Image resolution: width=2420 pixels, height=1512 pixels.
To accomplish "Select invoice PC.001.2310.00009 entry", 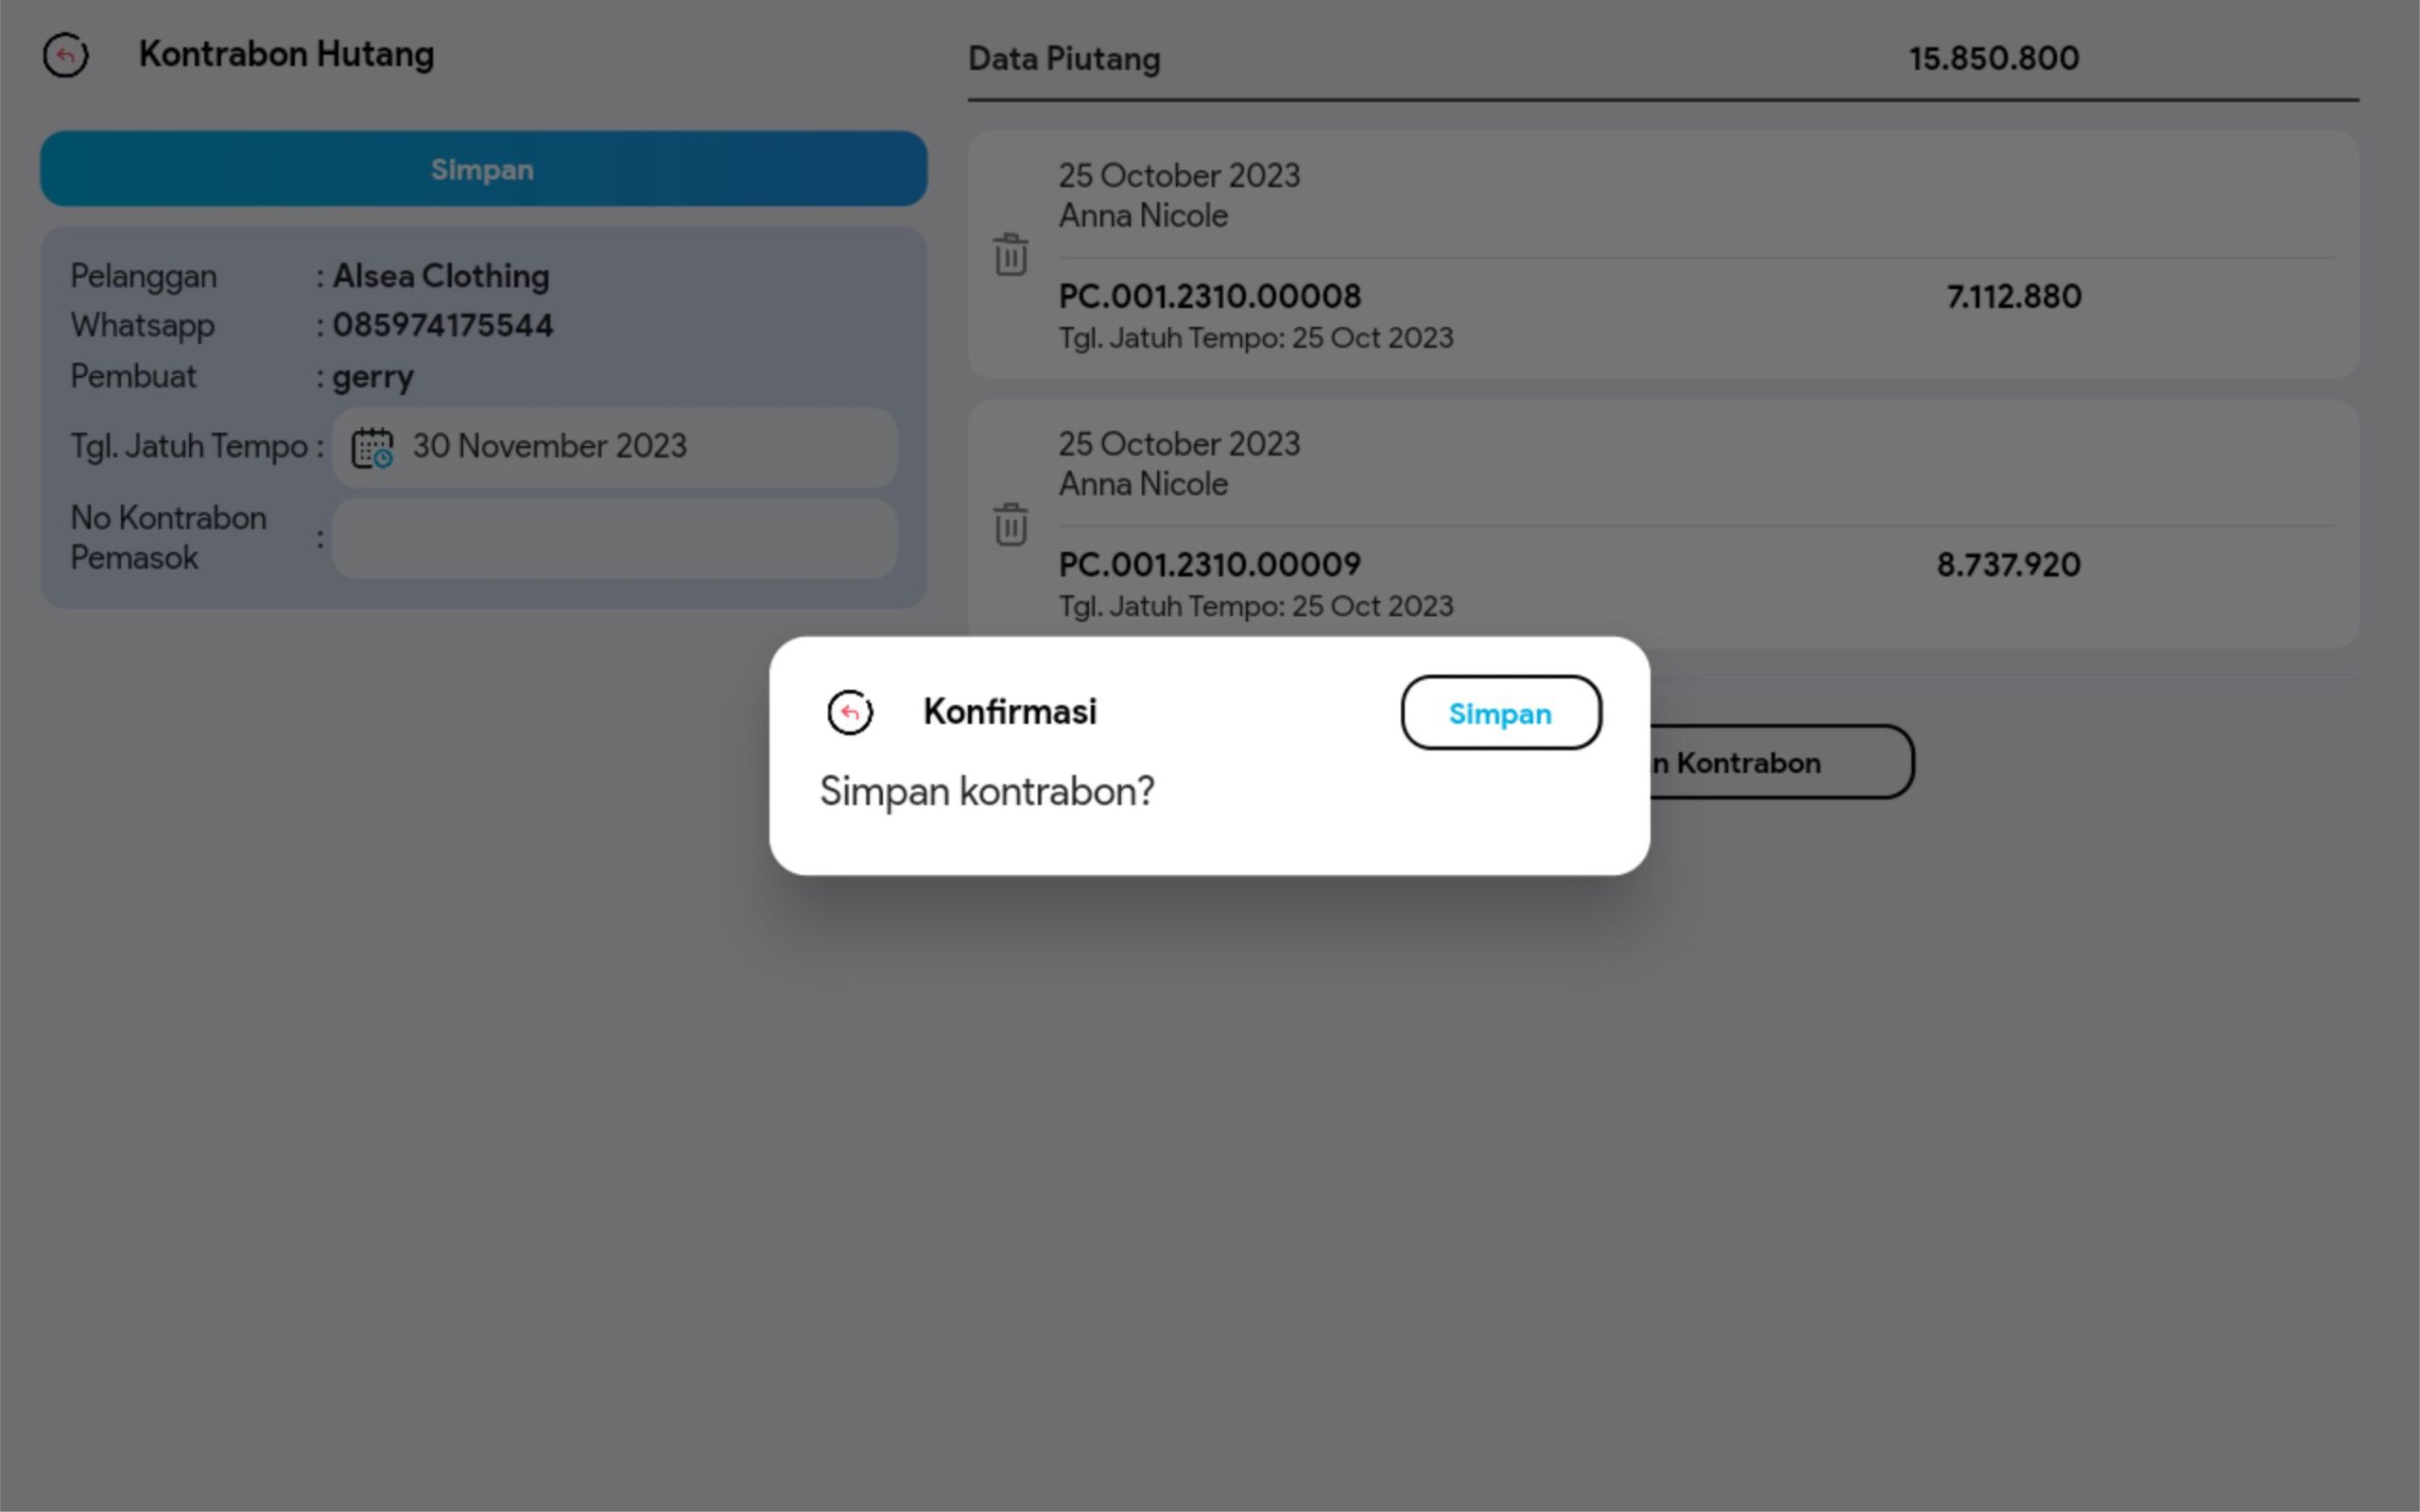I will [1210, 565].
